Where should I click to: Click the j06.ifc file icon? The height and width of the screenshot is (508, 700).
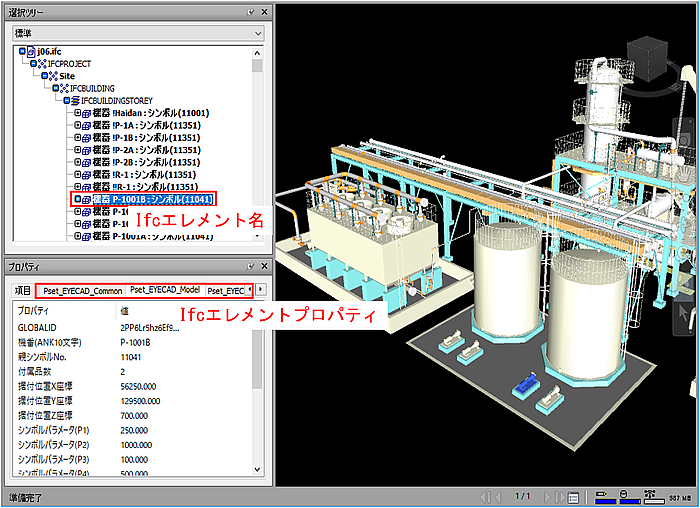[31, 52]
